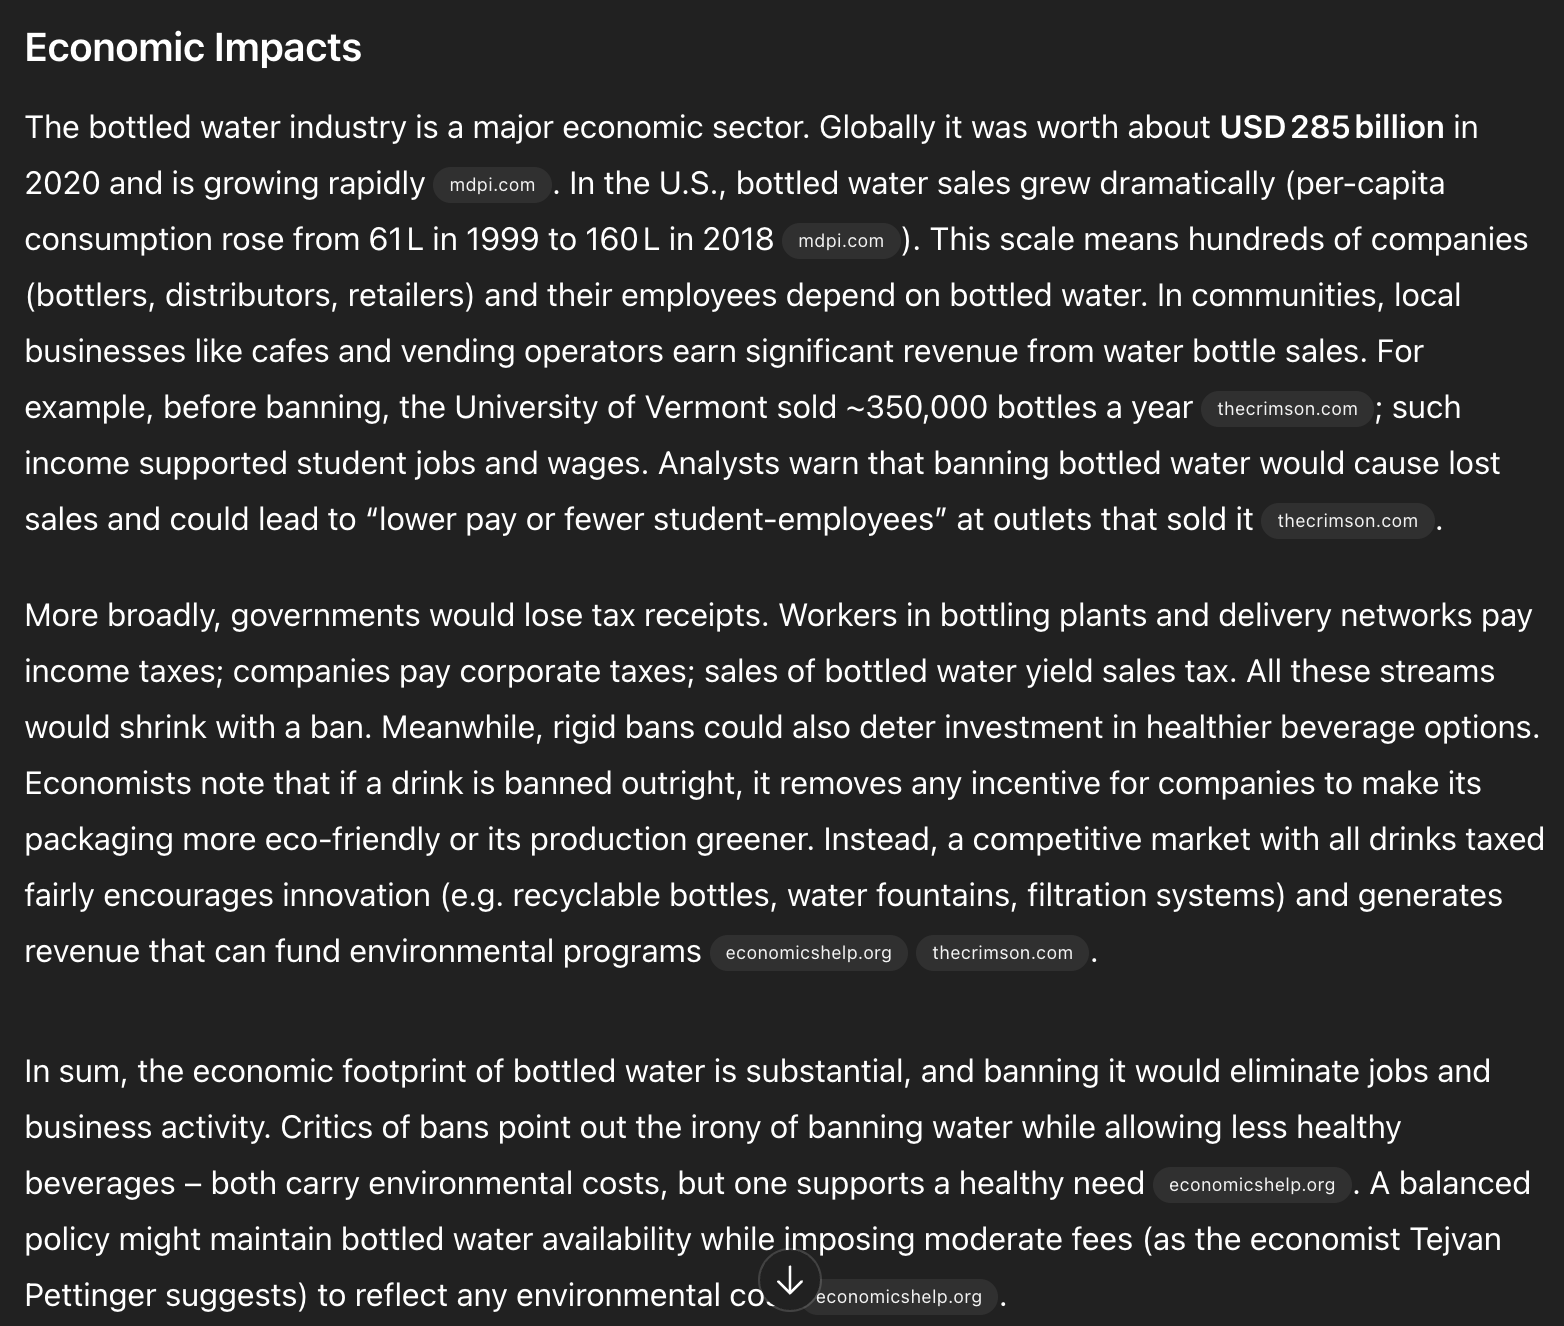Click the phrase "A balanced policy"
This screenshot has width=1564, height=1326.
point(1449,1183)
